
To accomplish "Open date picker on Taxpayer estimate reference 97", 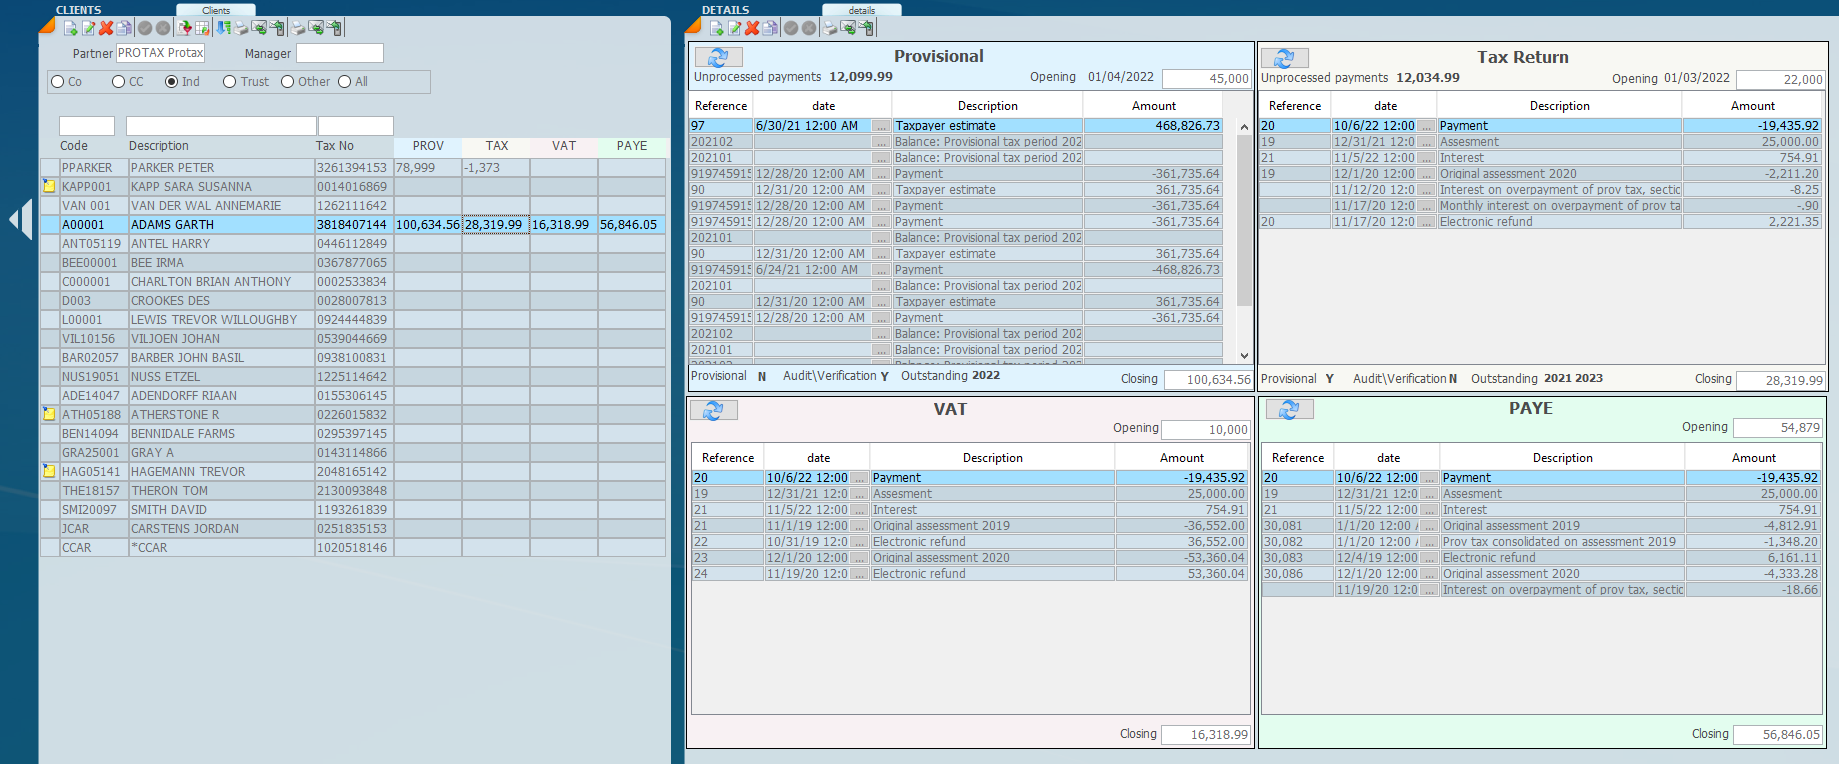I will (x=880, y=126).
